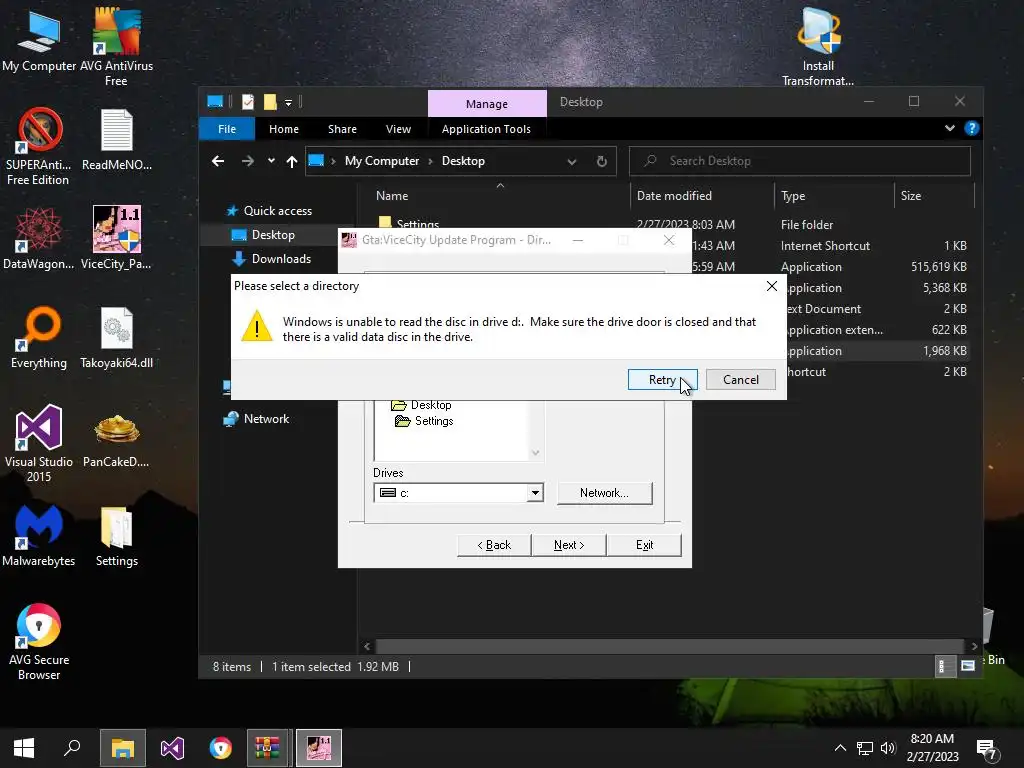This screenshot has height=768, width=1024.
Task: Expand the Explorer ribbon chevron
Action: click(x=950, y=128)
